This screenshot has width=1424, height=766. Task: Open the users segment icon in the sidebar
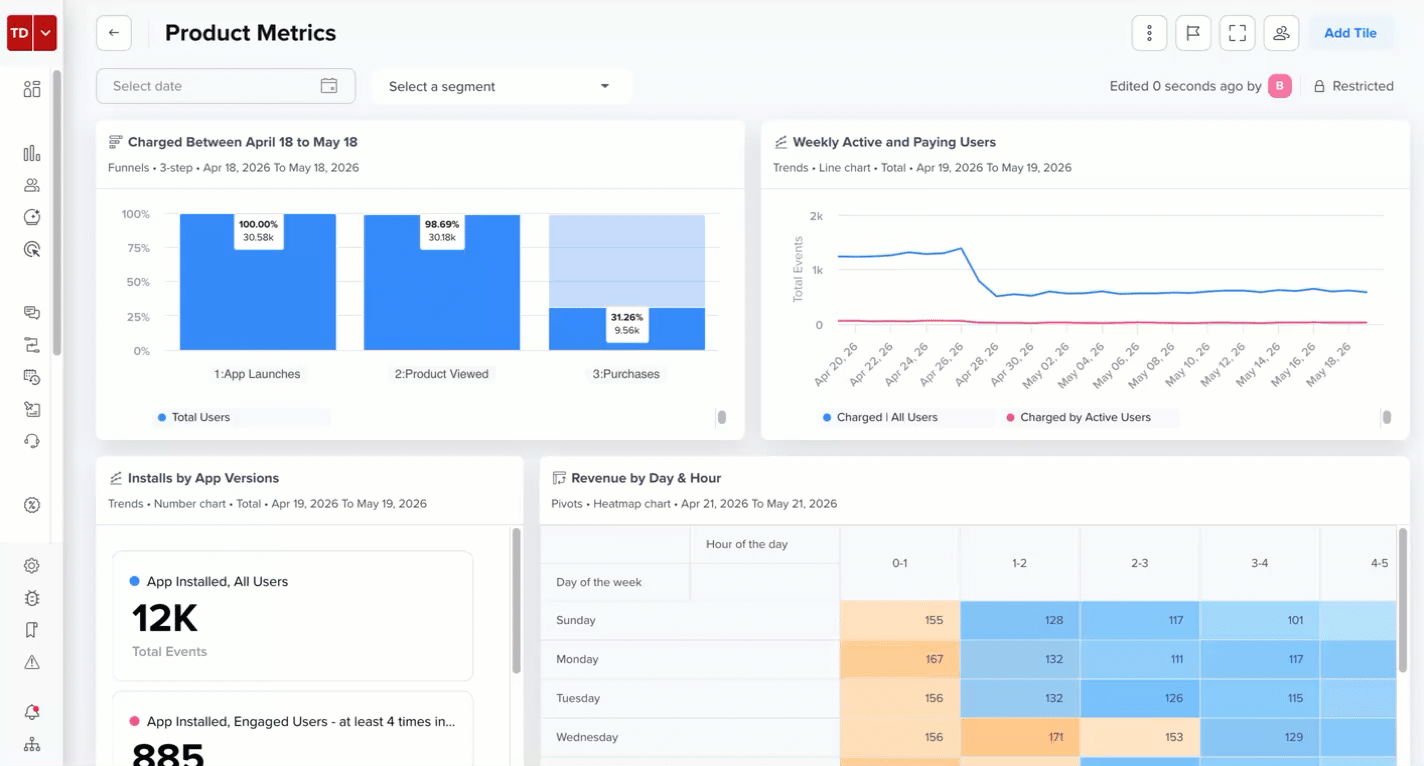coord(32,185)
